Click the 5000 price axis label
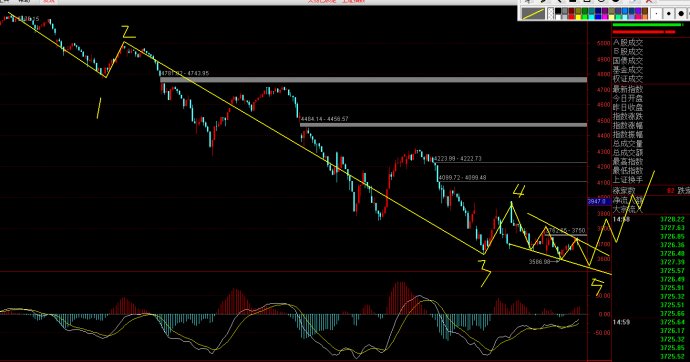Image resolution: width=690 pixels, height=362 pixels. pos(603,43)
